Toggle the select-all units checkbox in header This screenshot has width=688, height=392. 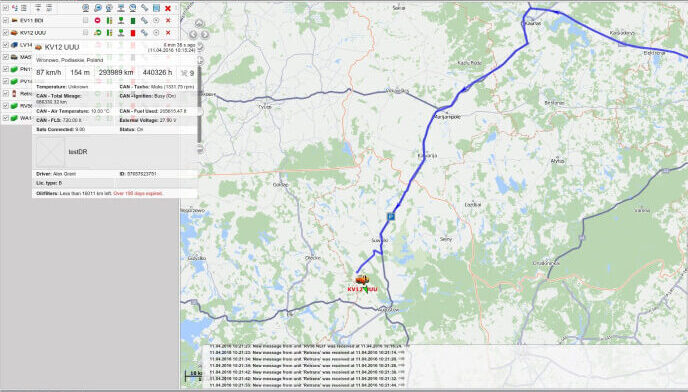[x=6, y=8]
